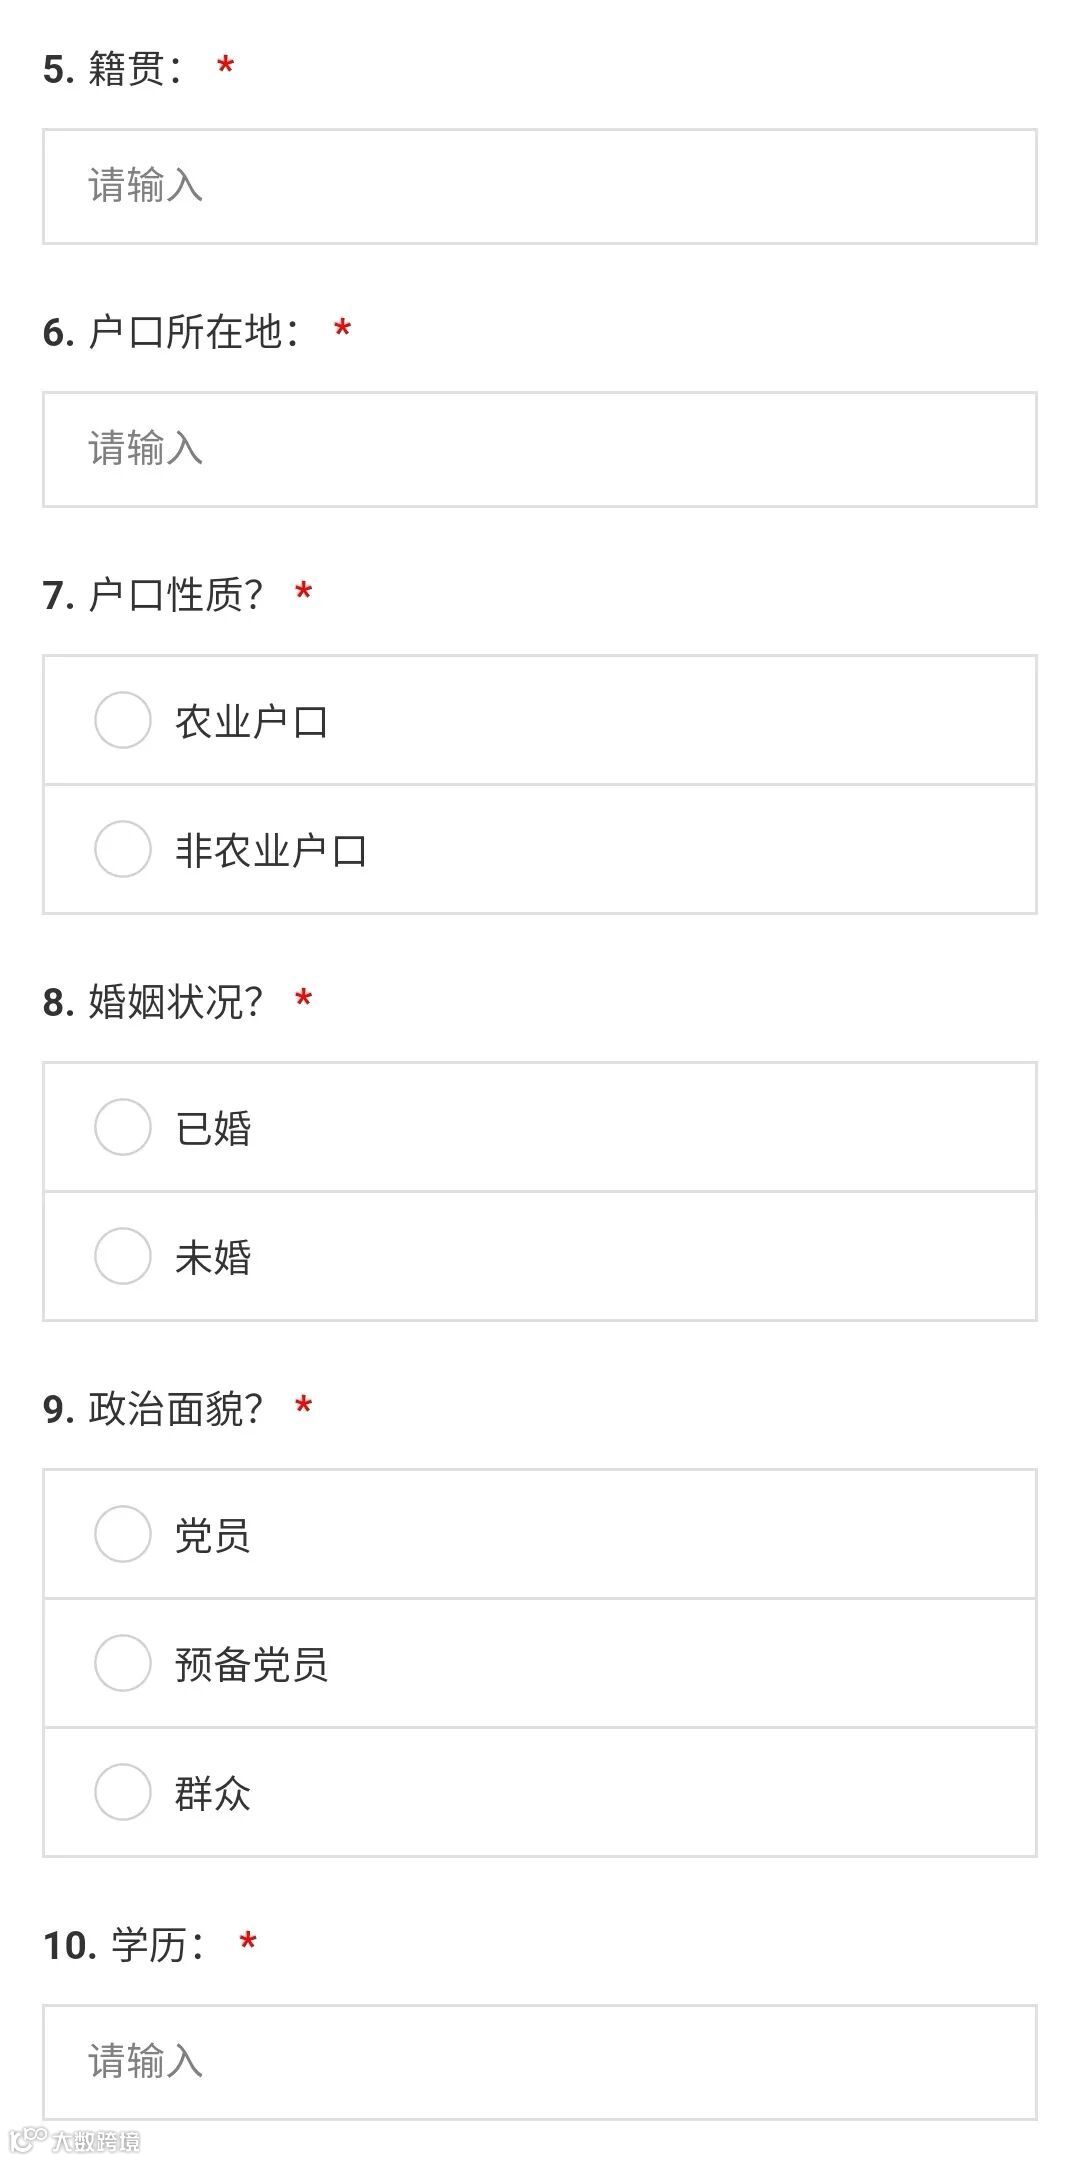Viewport: 1080px width, 2161px height.
Task: Select the 农业户口 radio button
Action: point(122,720)
